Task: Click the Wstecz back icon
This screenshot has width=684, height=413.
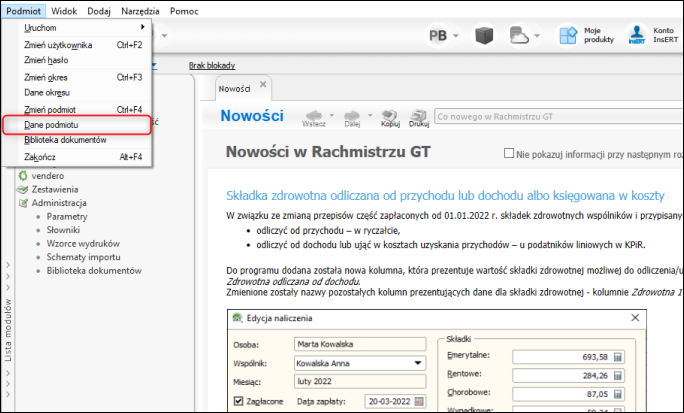Action: click(314, 118)
